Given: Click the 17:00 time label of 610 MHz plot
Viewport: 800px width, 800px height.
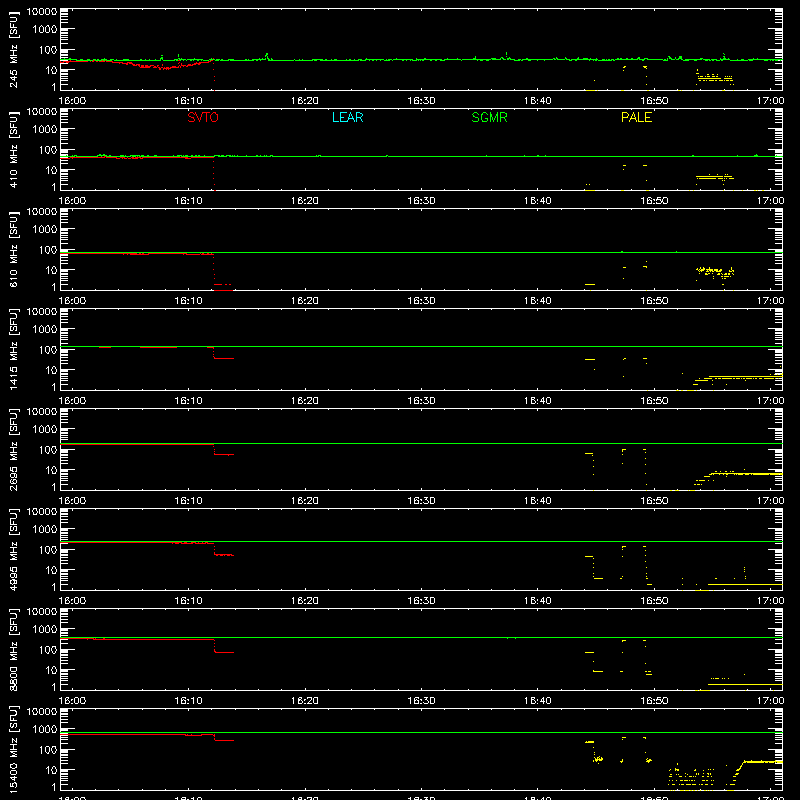Looking at the screenshot, I should pyautogui.click(x=770, y=301).
